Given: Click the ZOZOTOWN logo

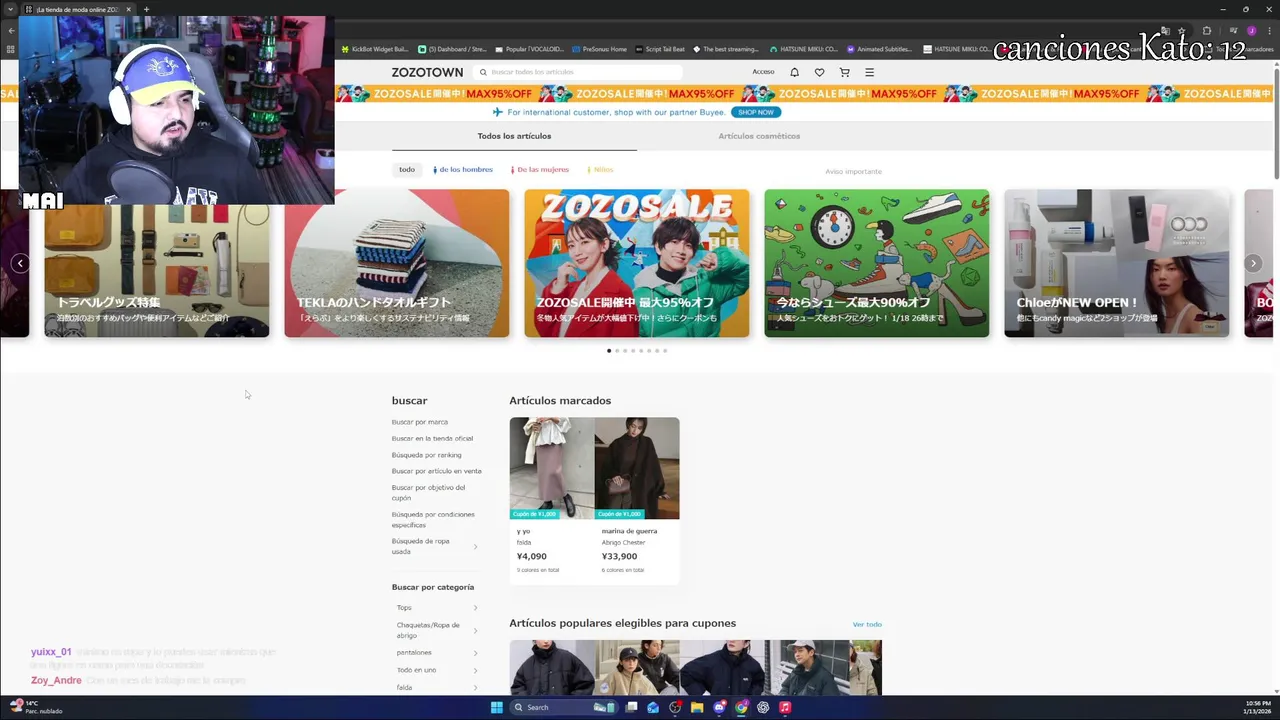Looking at the screenshot, I should click(427, 72).
